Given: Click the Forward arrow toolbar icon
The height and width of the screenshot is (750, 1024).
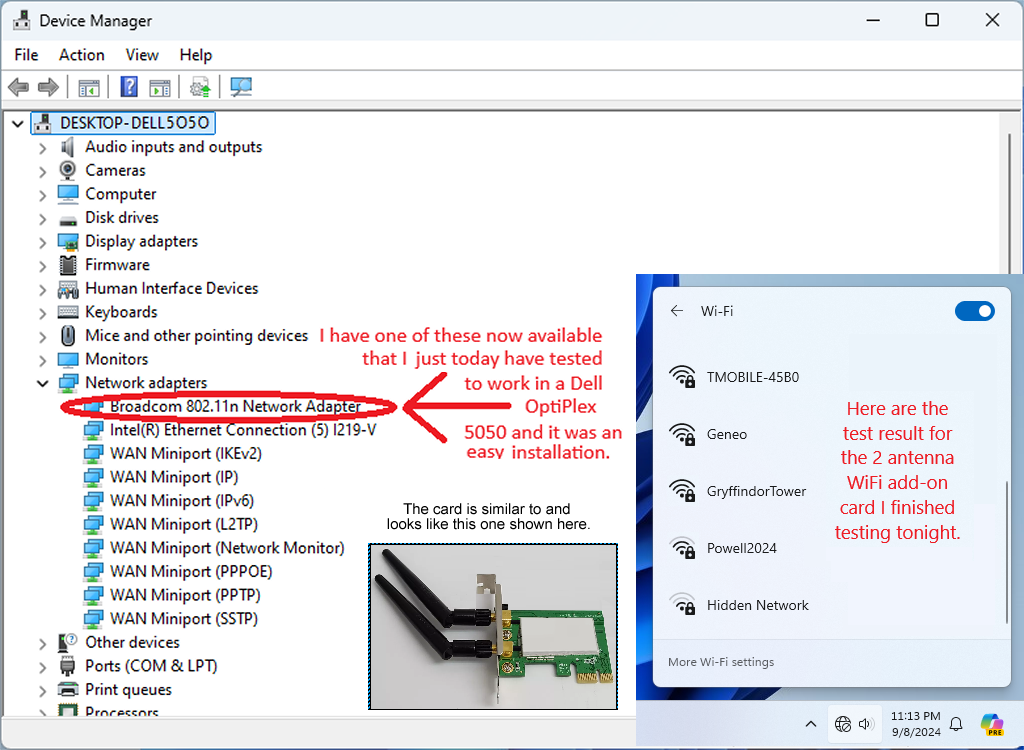Looking at the screenshot, I should (x=48, y=87).
